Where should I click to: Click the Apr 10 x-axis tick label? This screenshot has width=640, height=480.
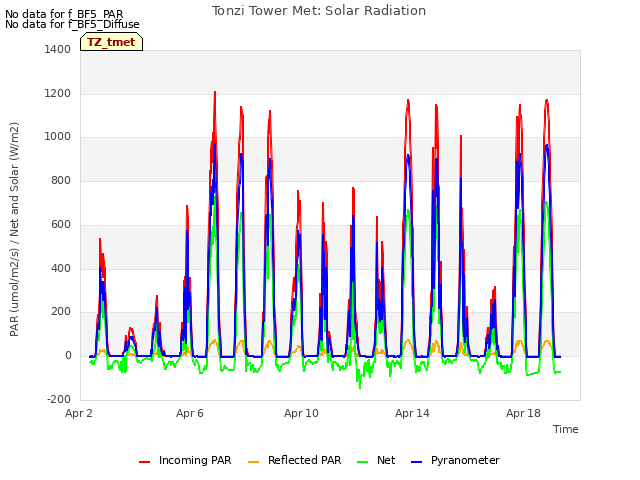(301, 413)
